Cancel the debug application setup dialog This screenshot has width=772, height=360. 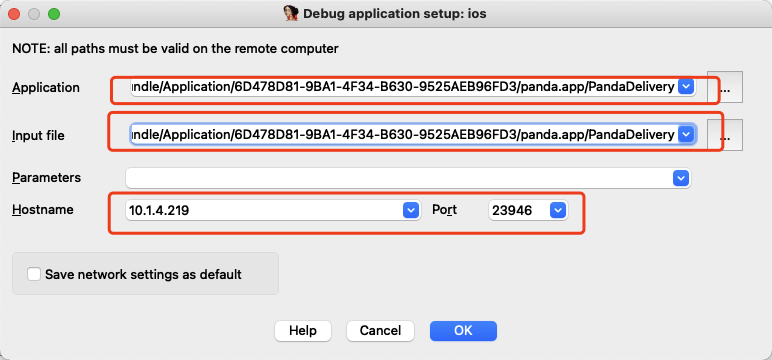(380, 330)
